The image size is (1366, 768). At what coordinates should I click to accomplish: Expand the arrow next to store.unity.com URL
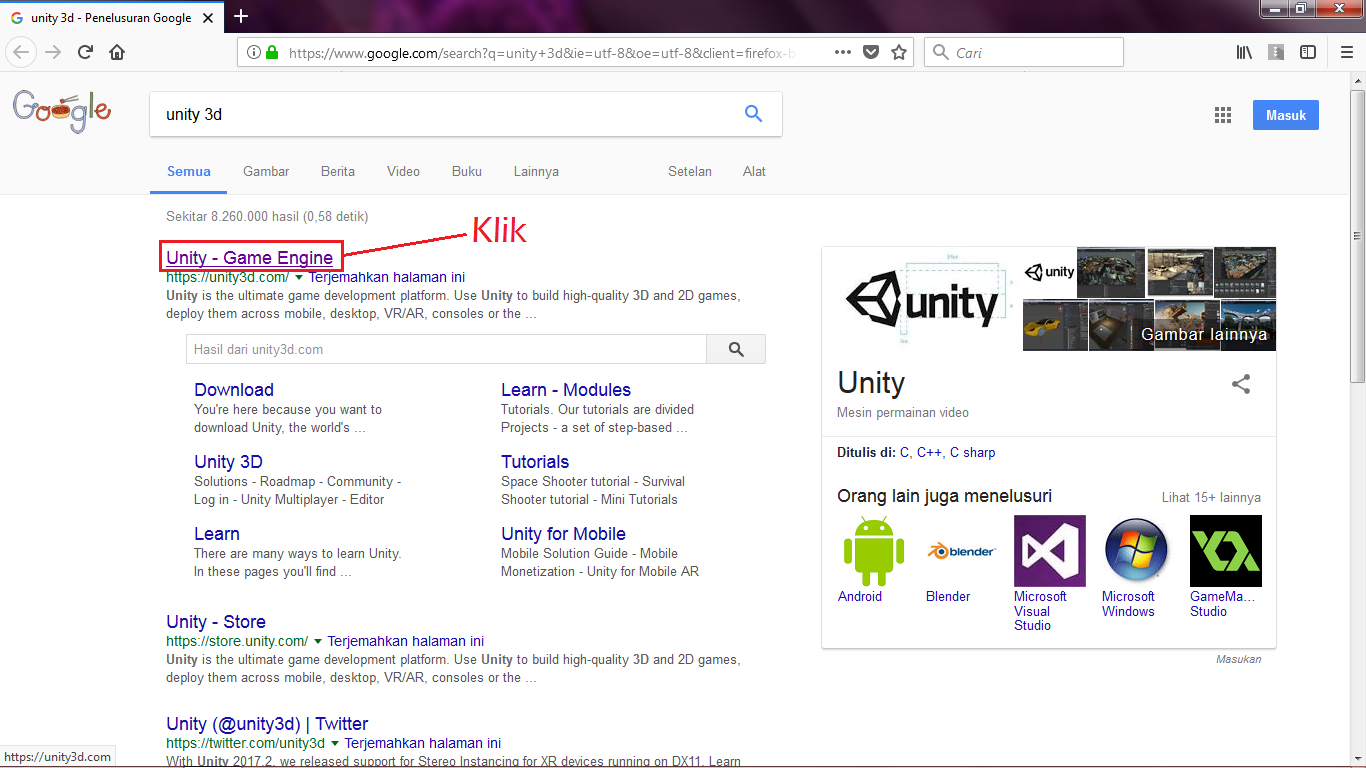coord(318,641)
